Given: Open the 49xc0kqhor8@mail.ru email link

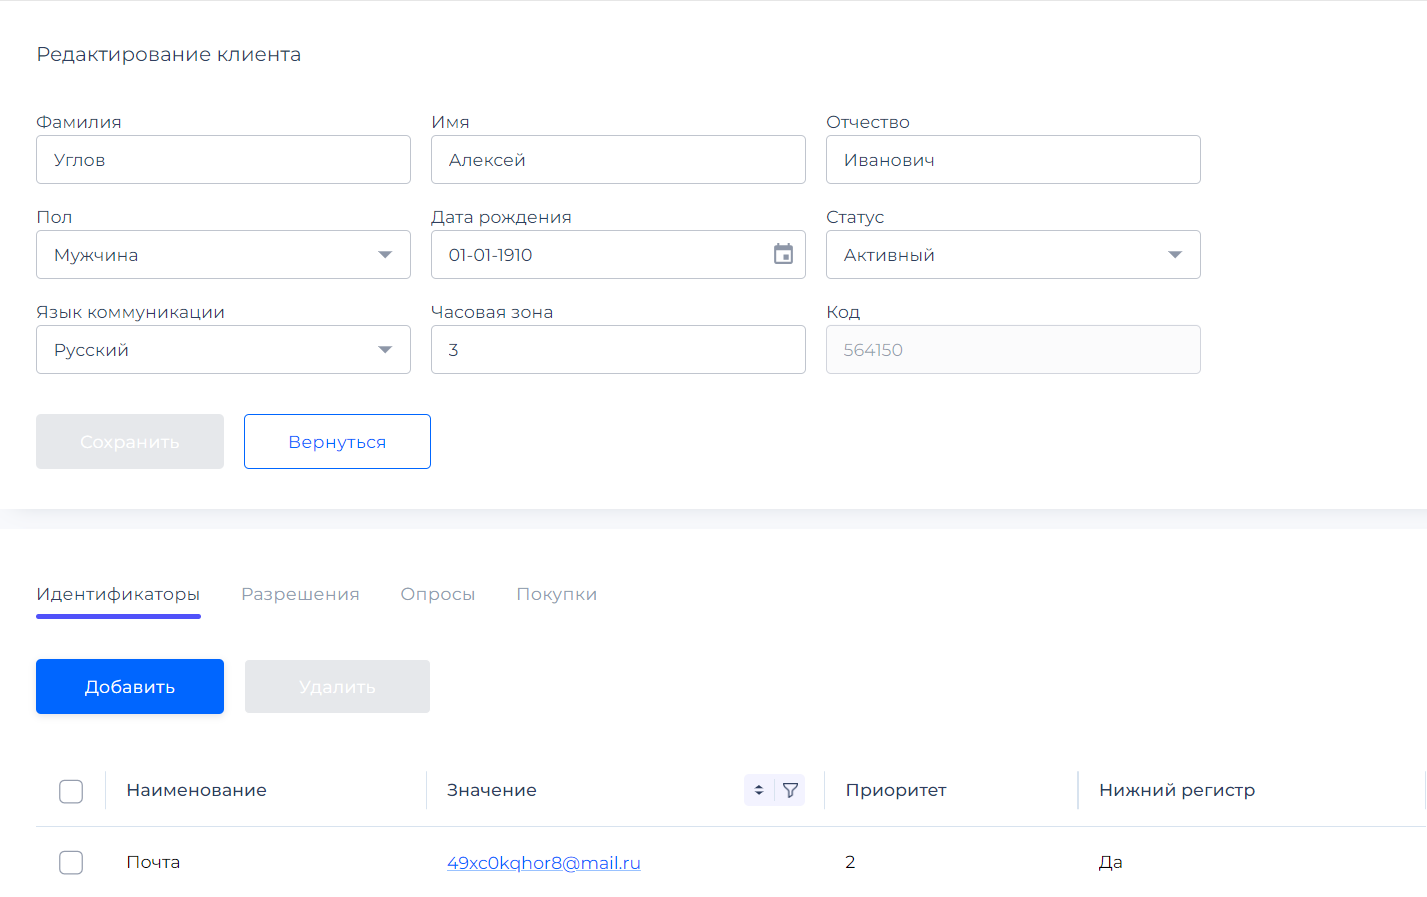Looking at the screenshot, I should (x=543, y=863).
